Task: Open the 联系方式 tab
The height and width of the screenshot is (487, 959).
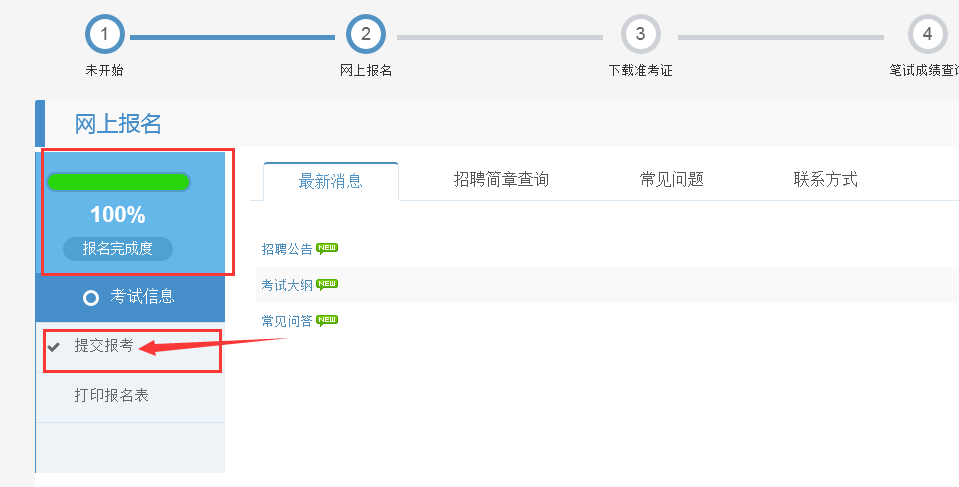Action: [x=826, y=180]
